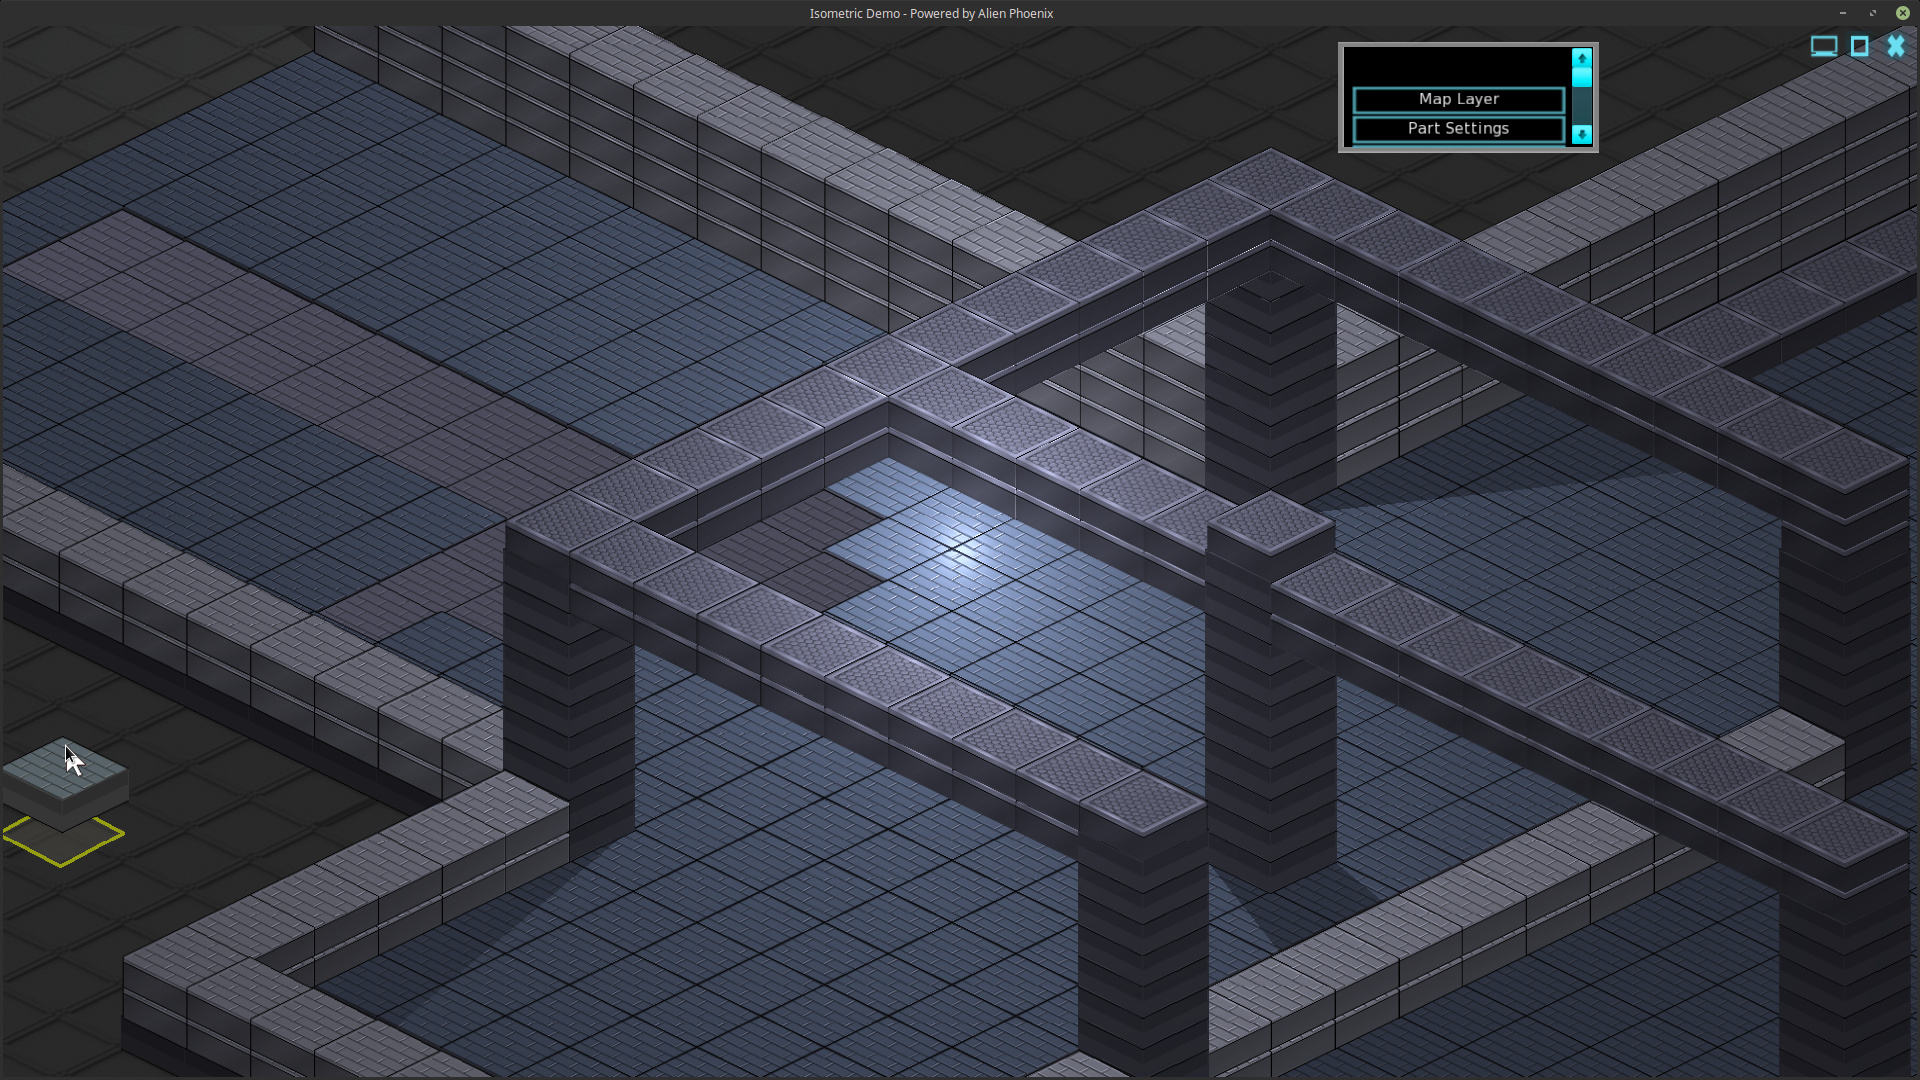Click the cyan monitor fullscreen icon
1920x1080 pixels.
[x=1823, y=47]
